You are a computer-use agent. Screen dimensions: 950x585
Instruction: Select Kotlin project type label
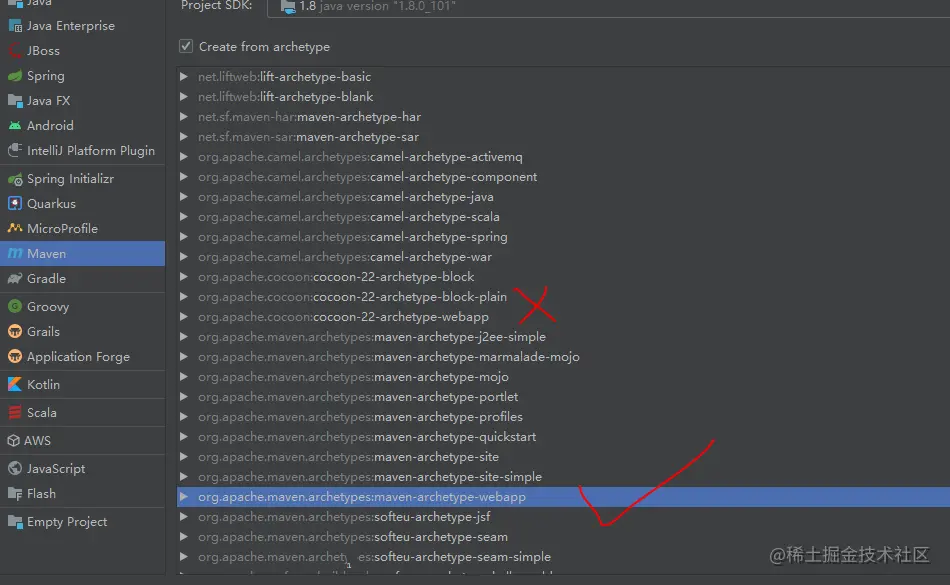click(43, 385)
